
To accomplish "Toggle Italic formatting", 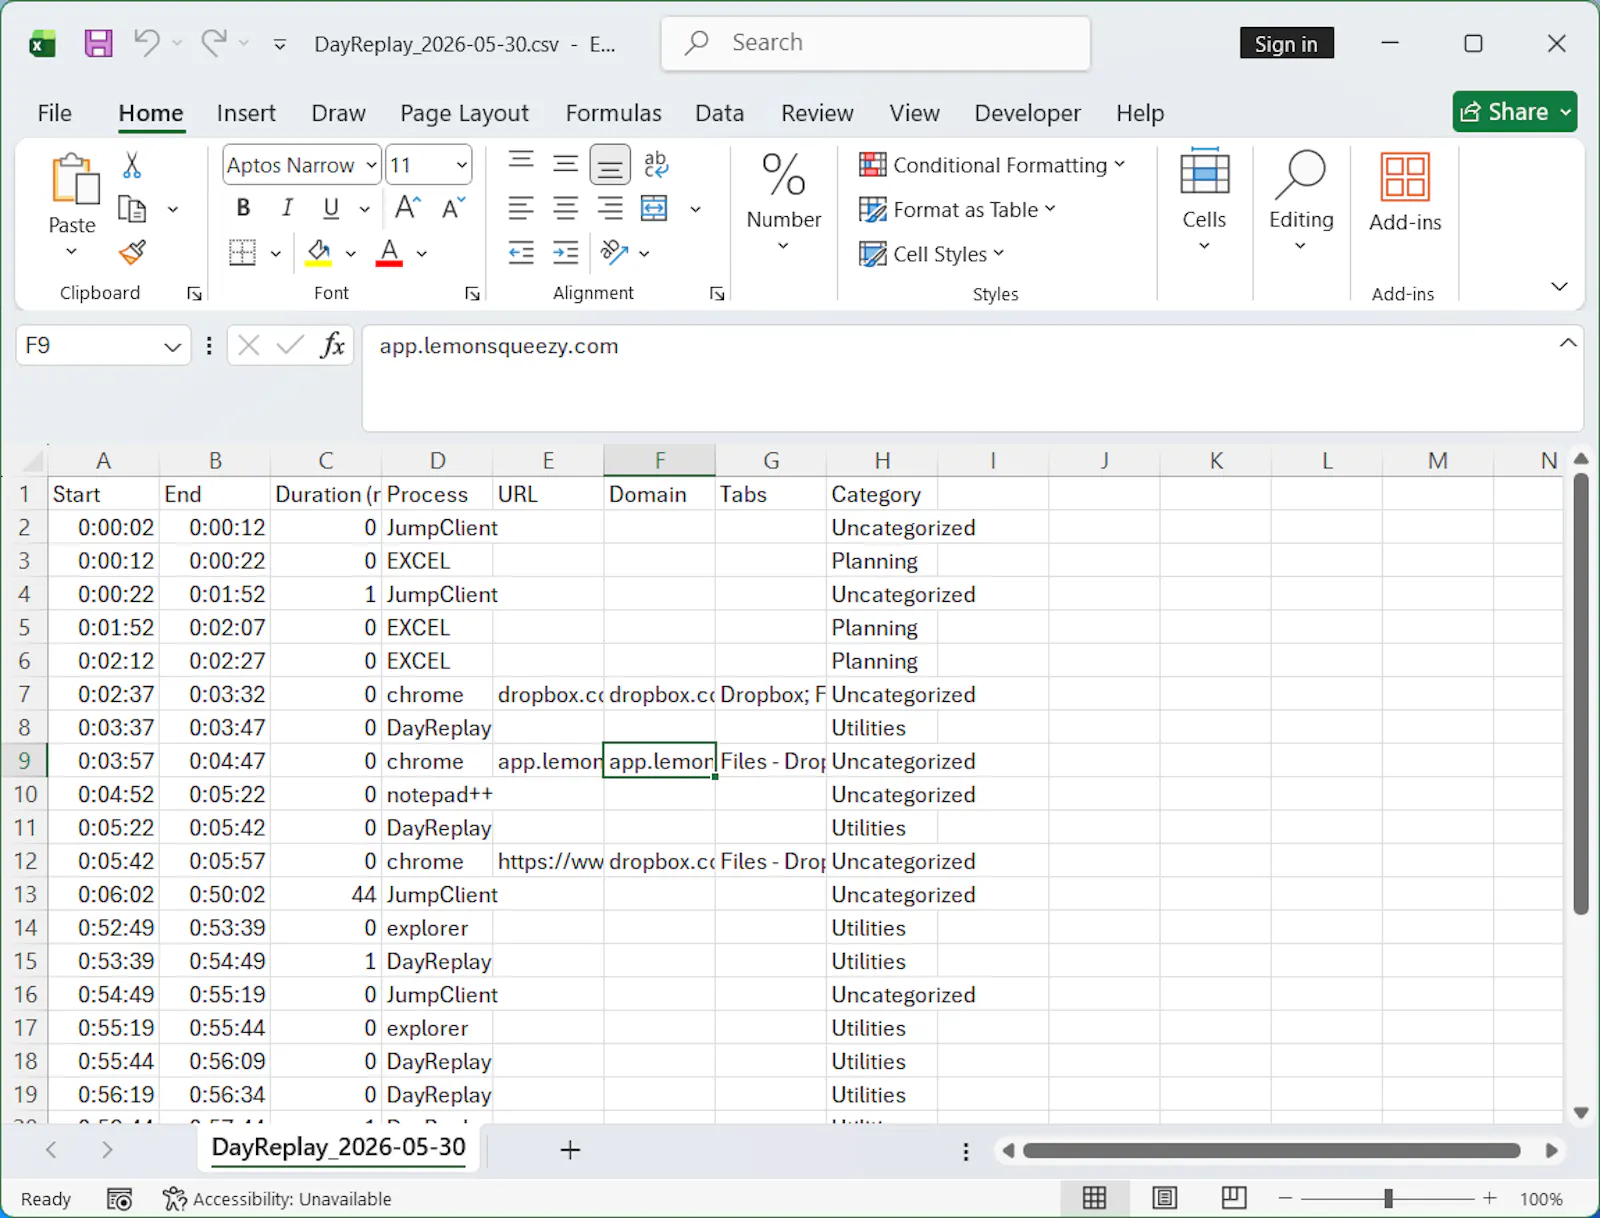I will 288,208.
